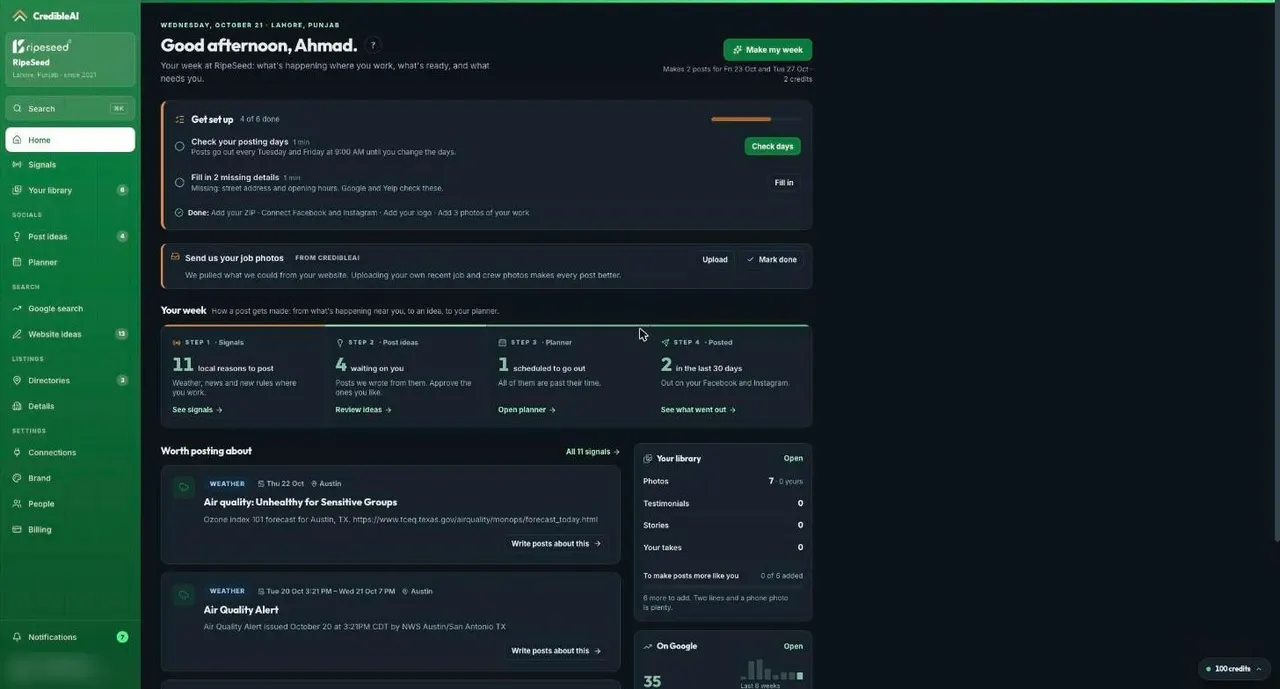Screen dimensions: 1280x689
Task: Click the Upload button for job photos
Action: [715, 259]
